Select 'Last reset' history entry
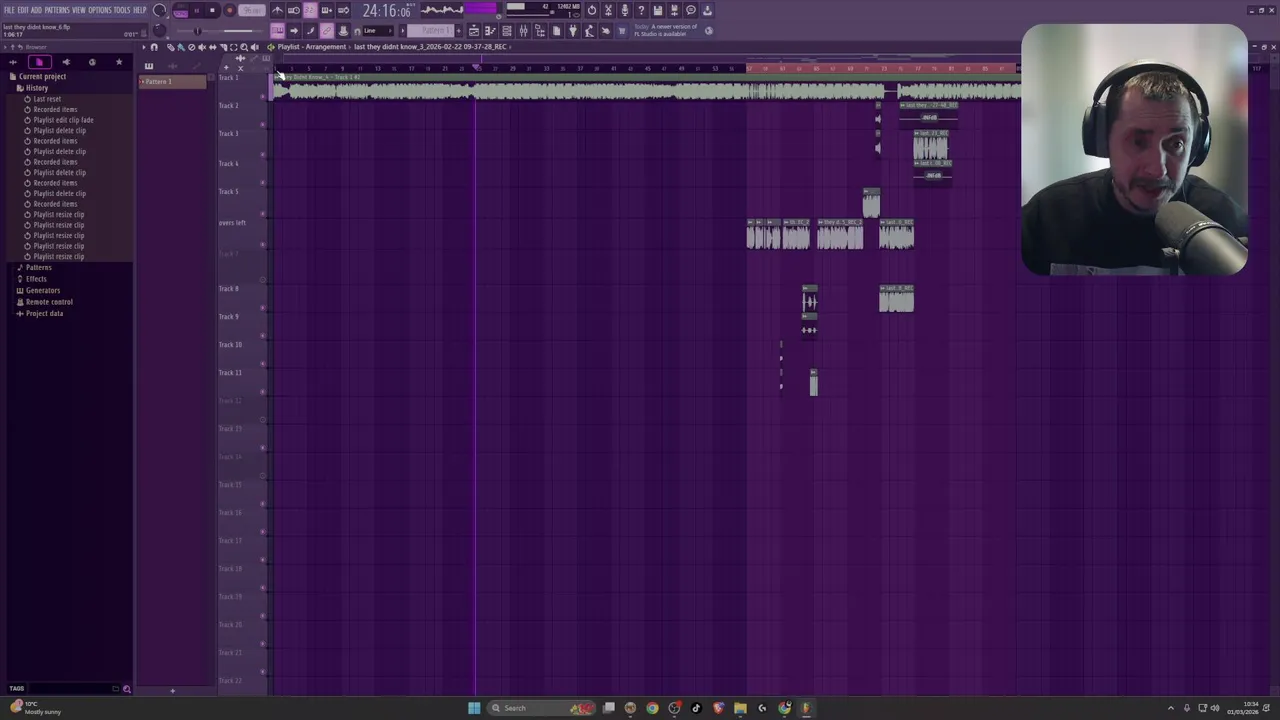Viewport: 1280px width, 720px height. pyautogui.click(x=47, y=99)
